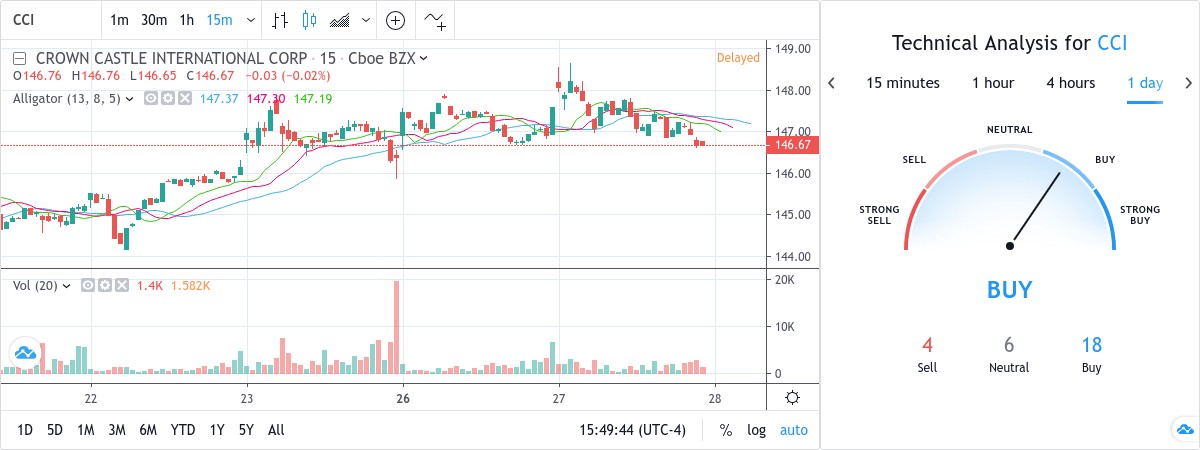Expand the Vol (20) indicator dropdown arrow
Image resolution: width=1200 pixels, height=450 pixels.
pos(66,286)
